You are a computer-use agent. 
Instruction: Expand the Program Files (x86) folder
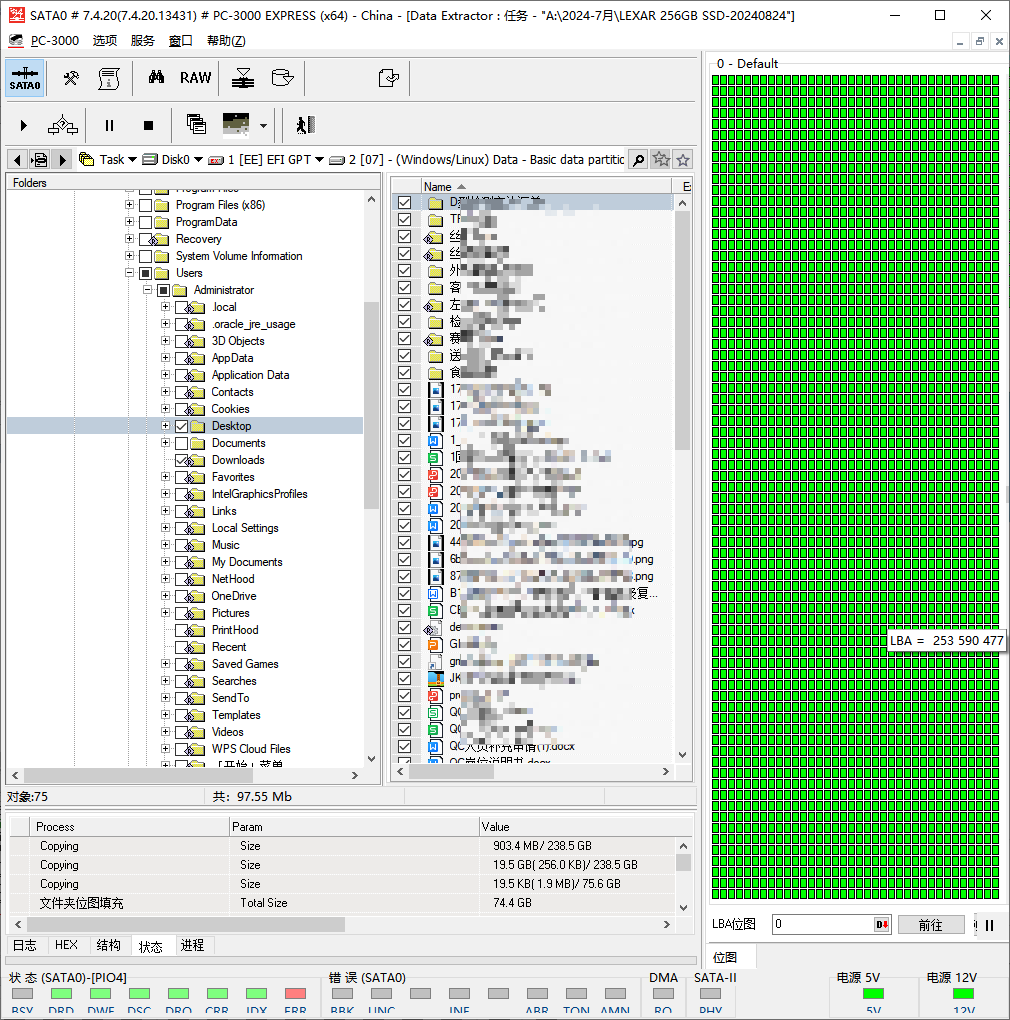pyautogui.click(x=129, y=204)
